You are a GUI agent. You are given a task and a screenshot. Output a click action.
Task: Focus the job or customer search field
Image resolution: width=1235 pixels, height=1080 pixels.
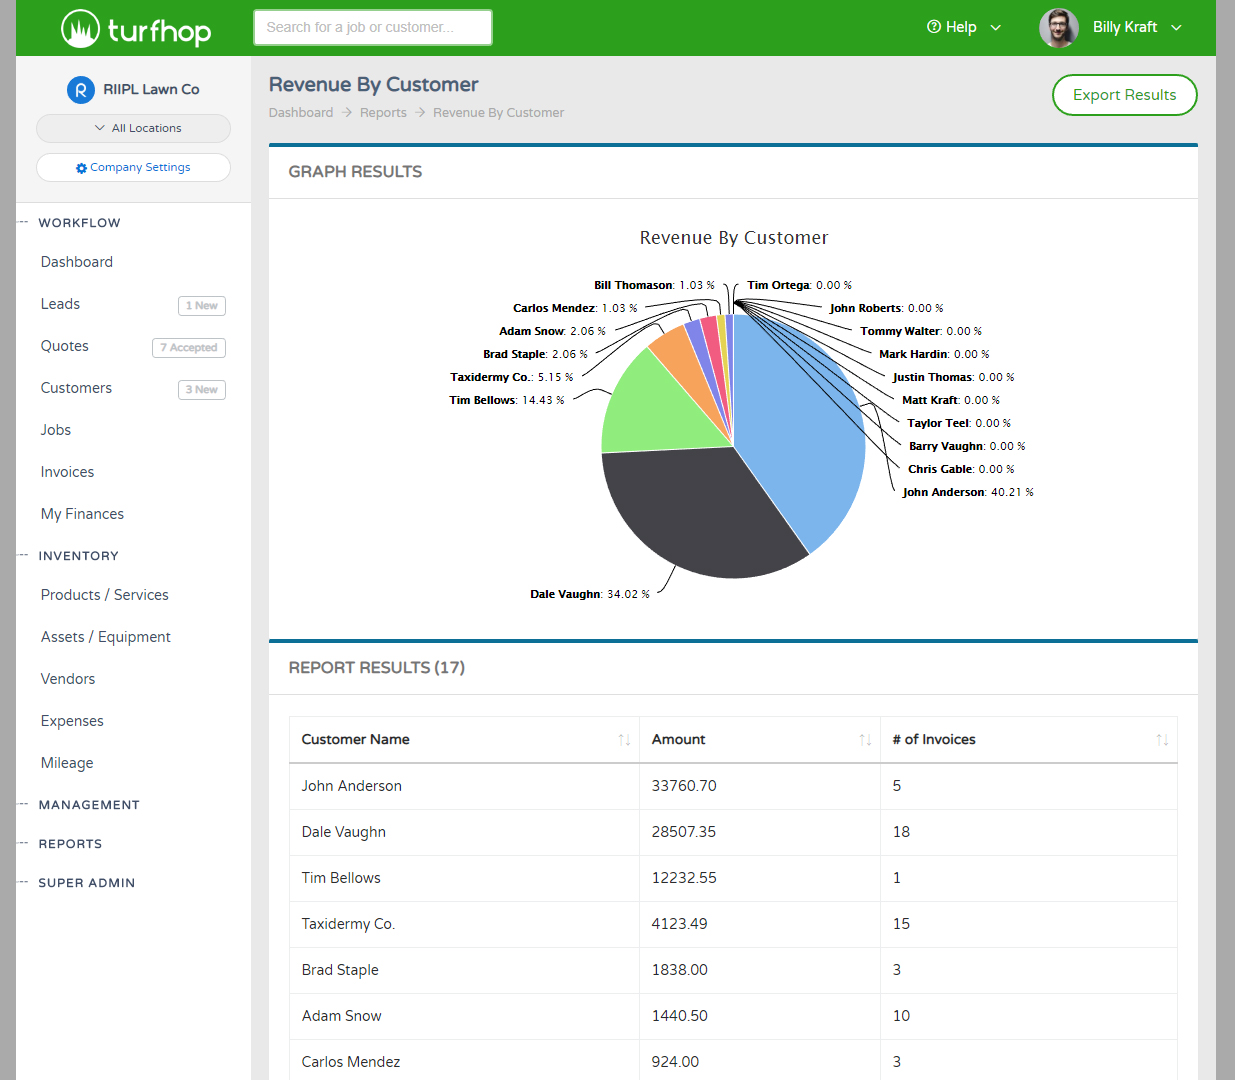tap(372, 28)
